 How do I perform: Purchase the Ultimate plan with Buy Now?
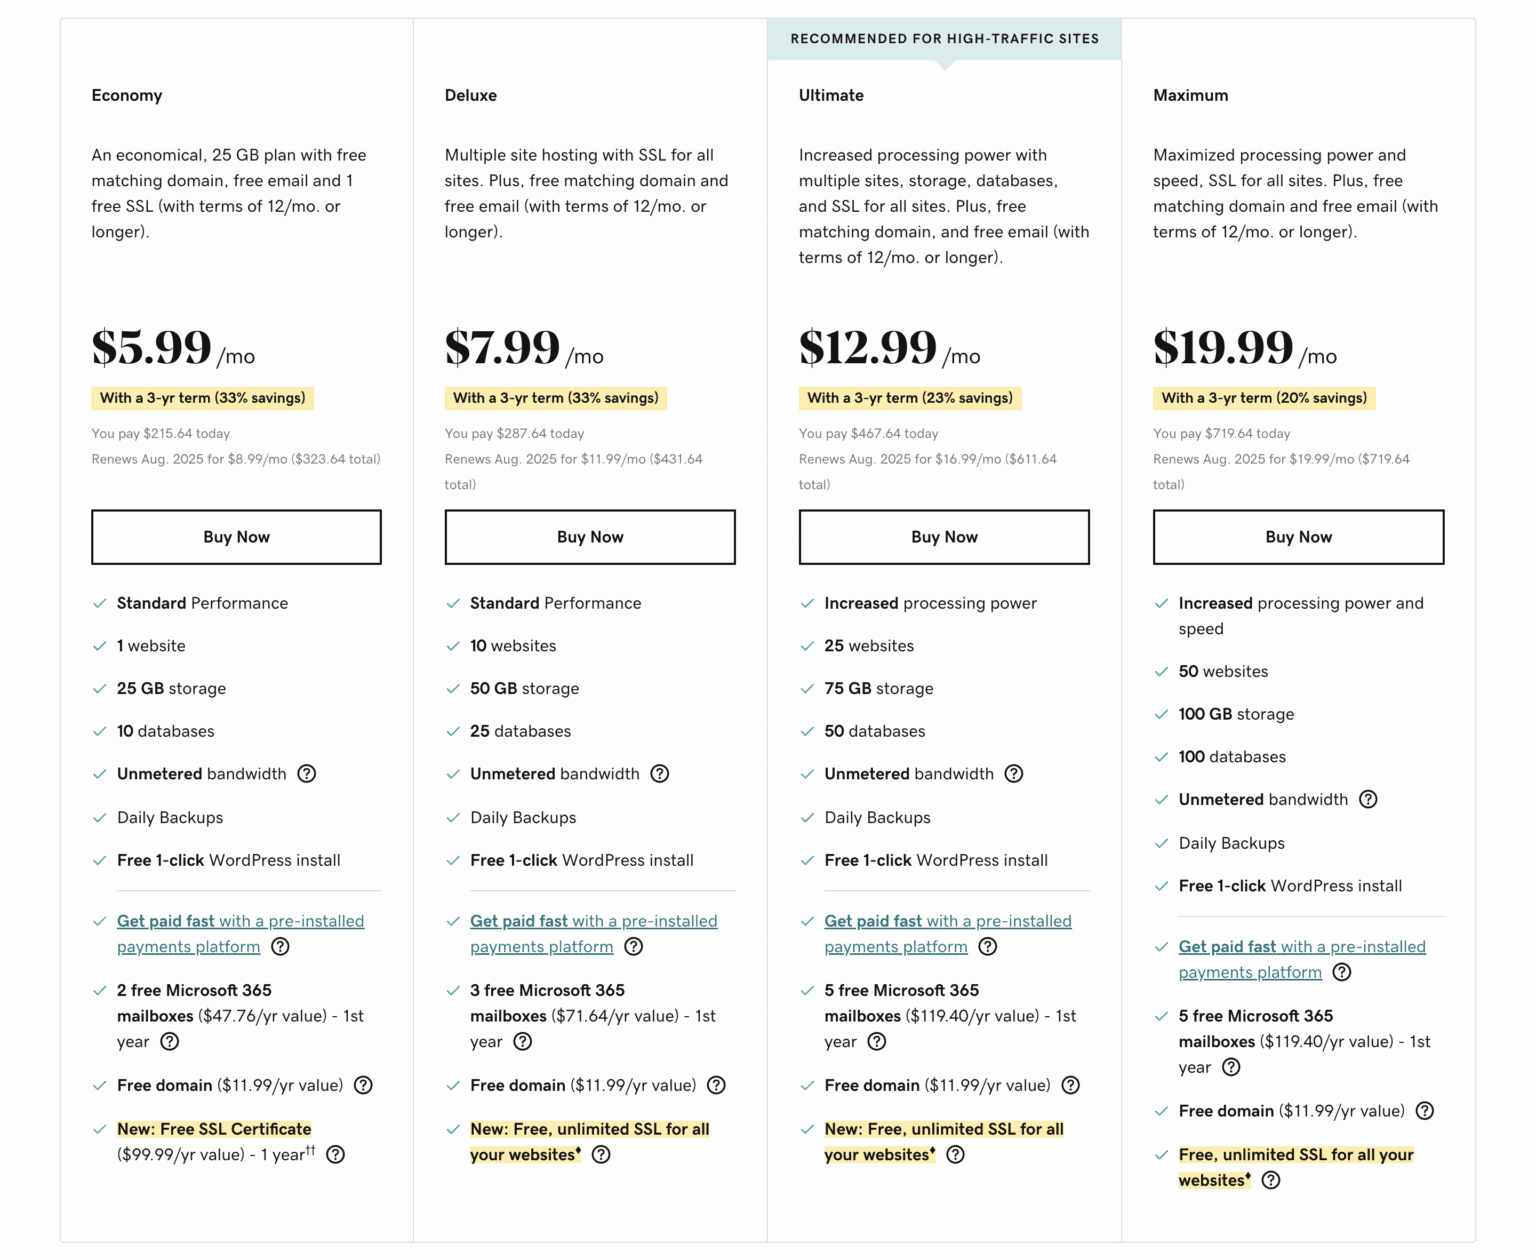coord(944,537)
